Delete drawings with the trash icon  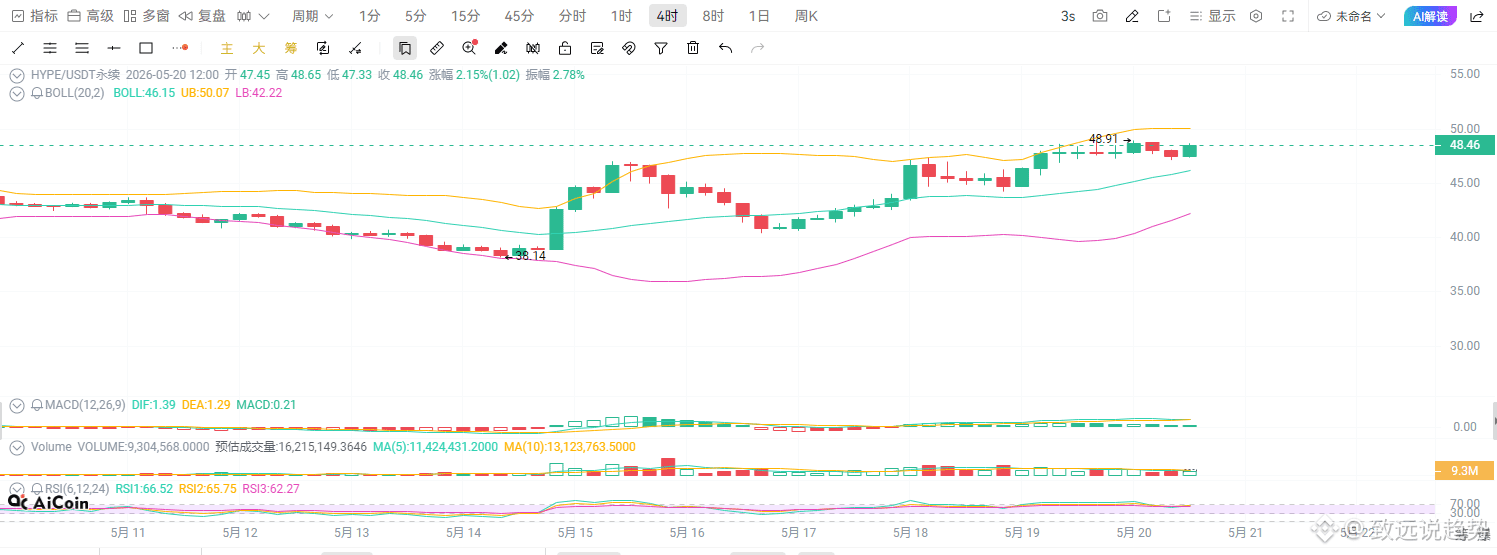[693, 48]
